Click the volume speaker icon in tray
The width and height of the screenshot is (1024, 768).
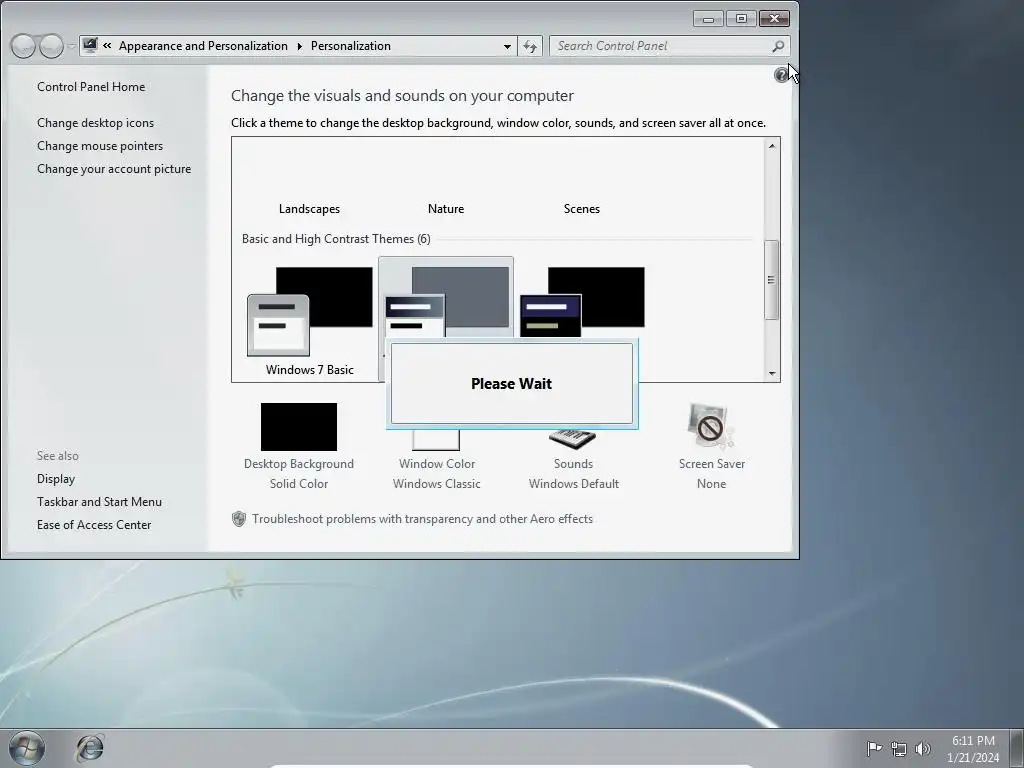point(923,748)
